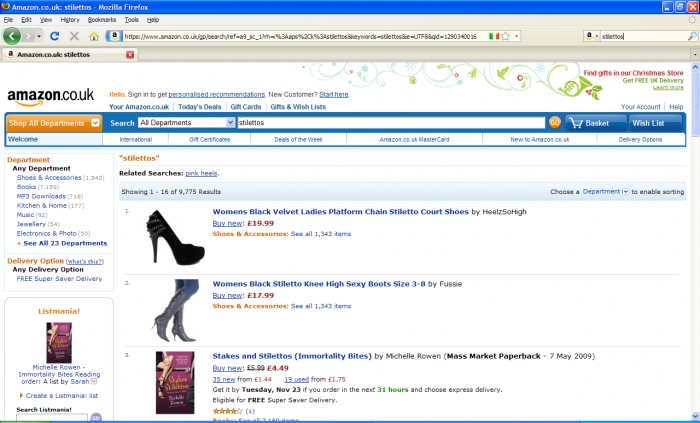Click the star rating for Stakes and Stilettos
This screenshot has width=700, height=423.
[227, 411]
